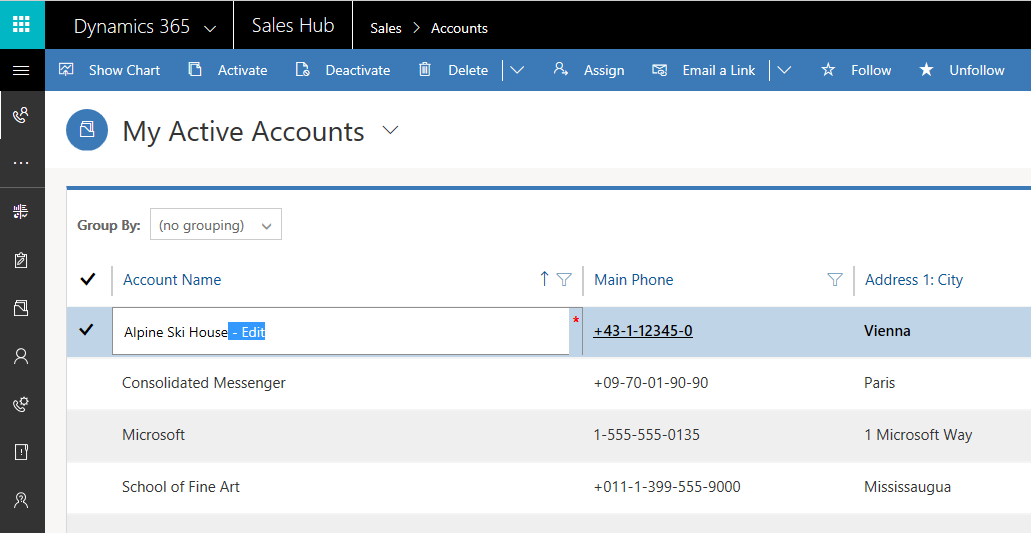
Task: Click the Follow star outline icon
Action: (x=828, y=70)
